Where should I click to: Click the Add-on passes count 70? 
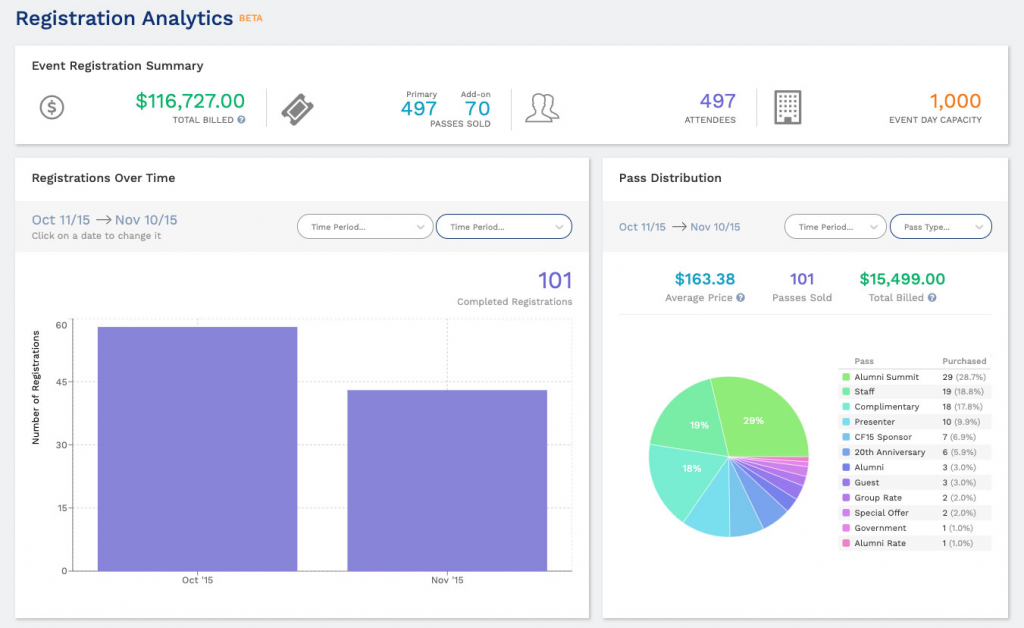tap(477, 108)
